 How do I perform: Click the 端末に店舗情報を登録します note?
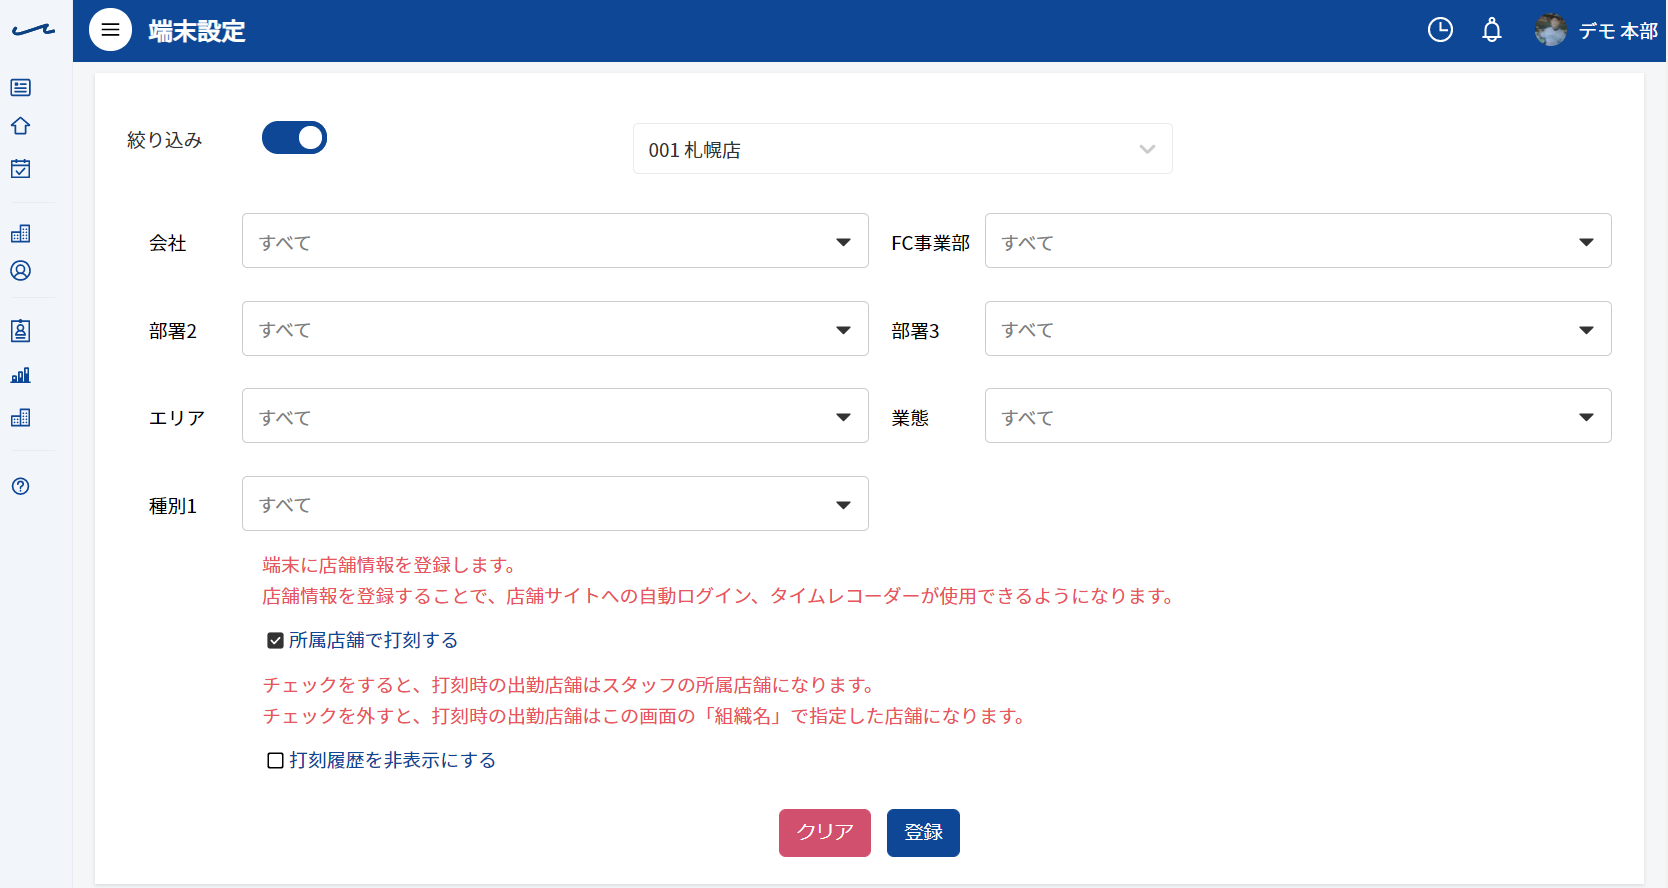point(389,566)
